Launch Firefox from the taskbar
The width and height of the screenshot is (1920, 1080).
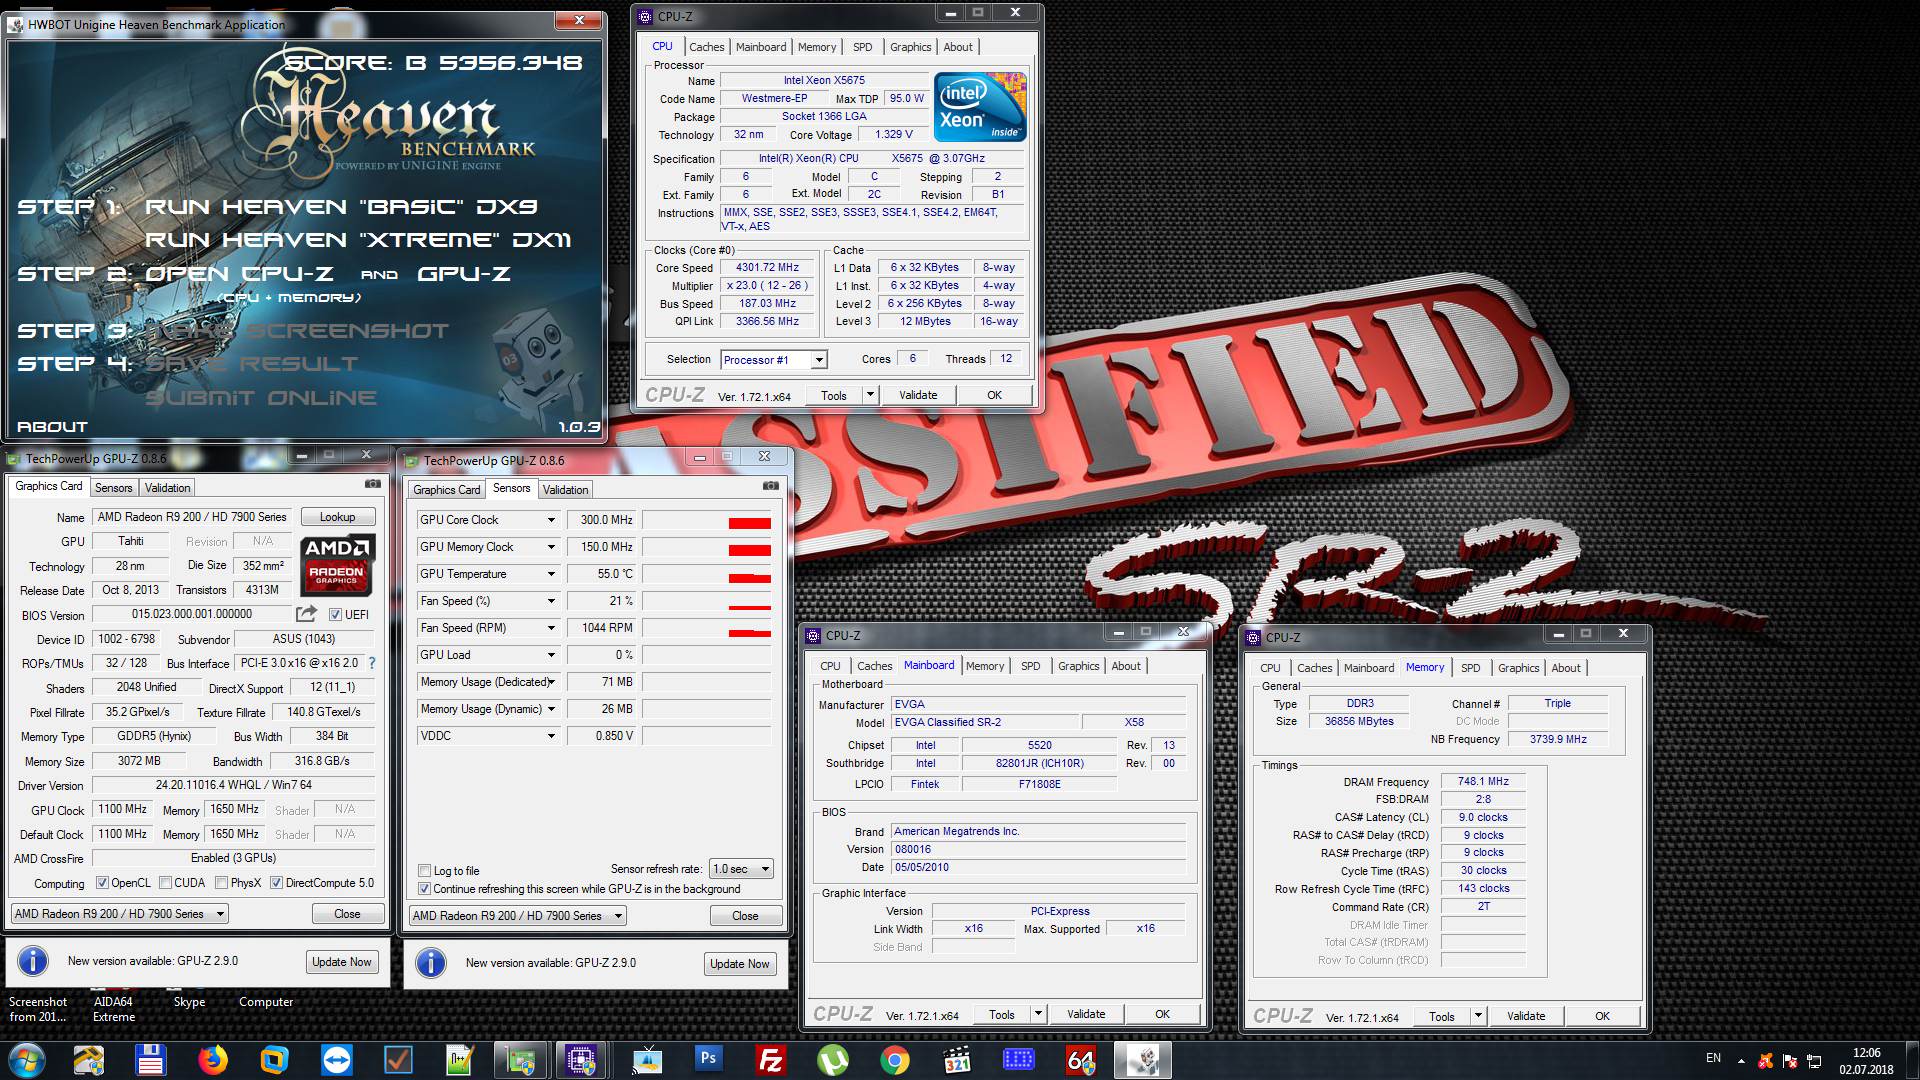(x=212, y=1059)
